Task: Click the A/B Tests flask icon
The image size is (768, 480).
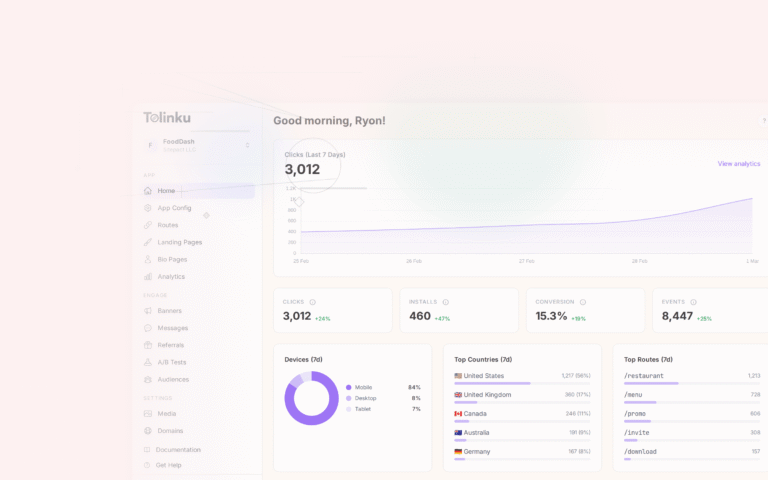Action: click(x=148, y=362)
